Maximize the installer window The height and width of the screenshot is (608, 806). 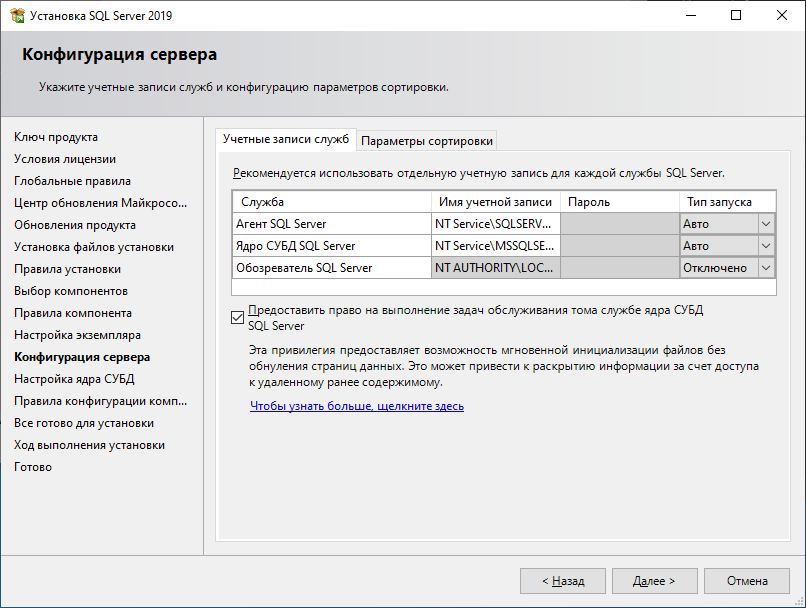pos(736,15)
